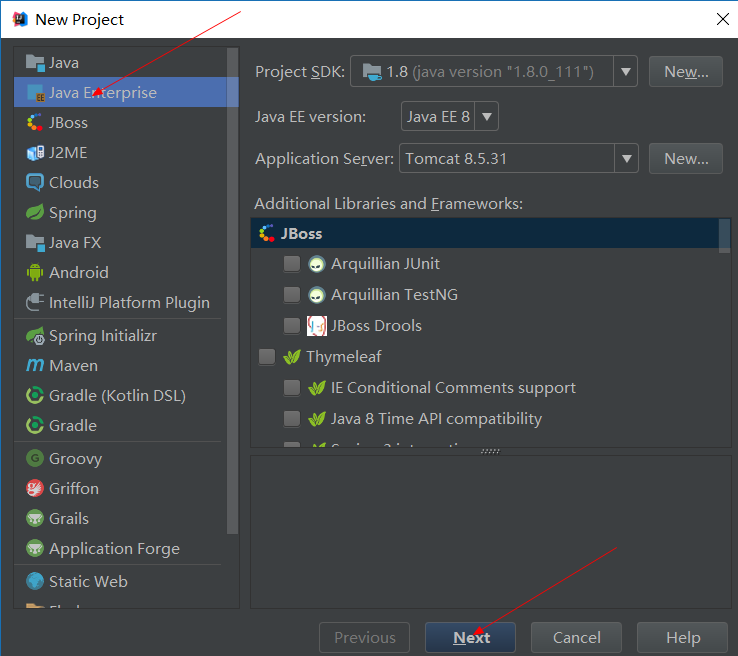
Task: Choose the Static Web globe icon
Action: (35, 582)
